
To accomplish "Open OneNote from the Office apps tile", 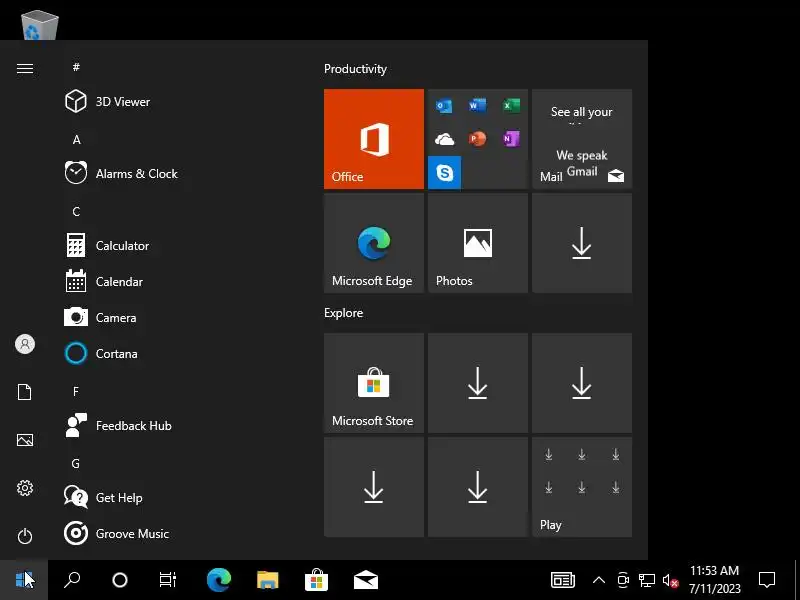I will click(511, 139).
